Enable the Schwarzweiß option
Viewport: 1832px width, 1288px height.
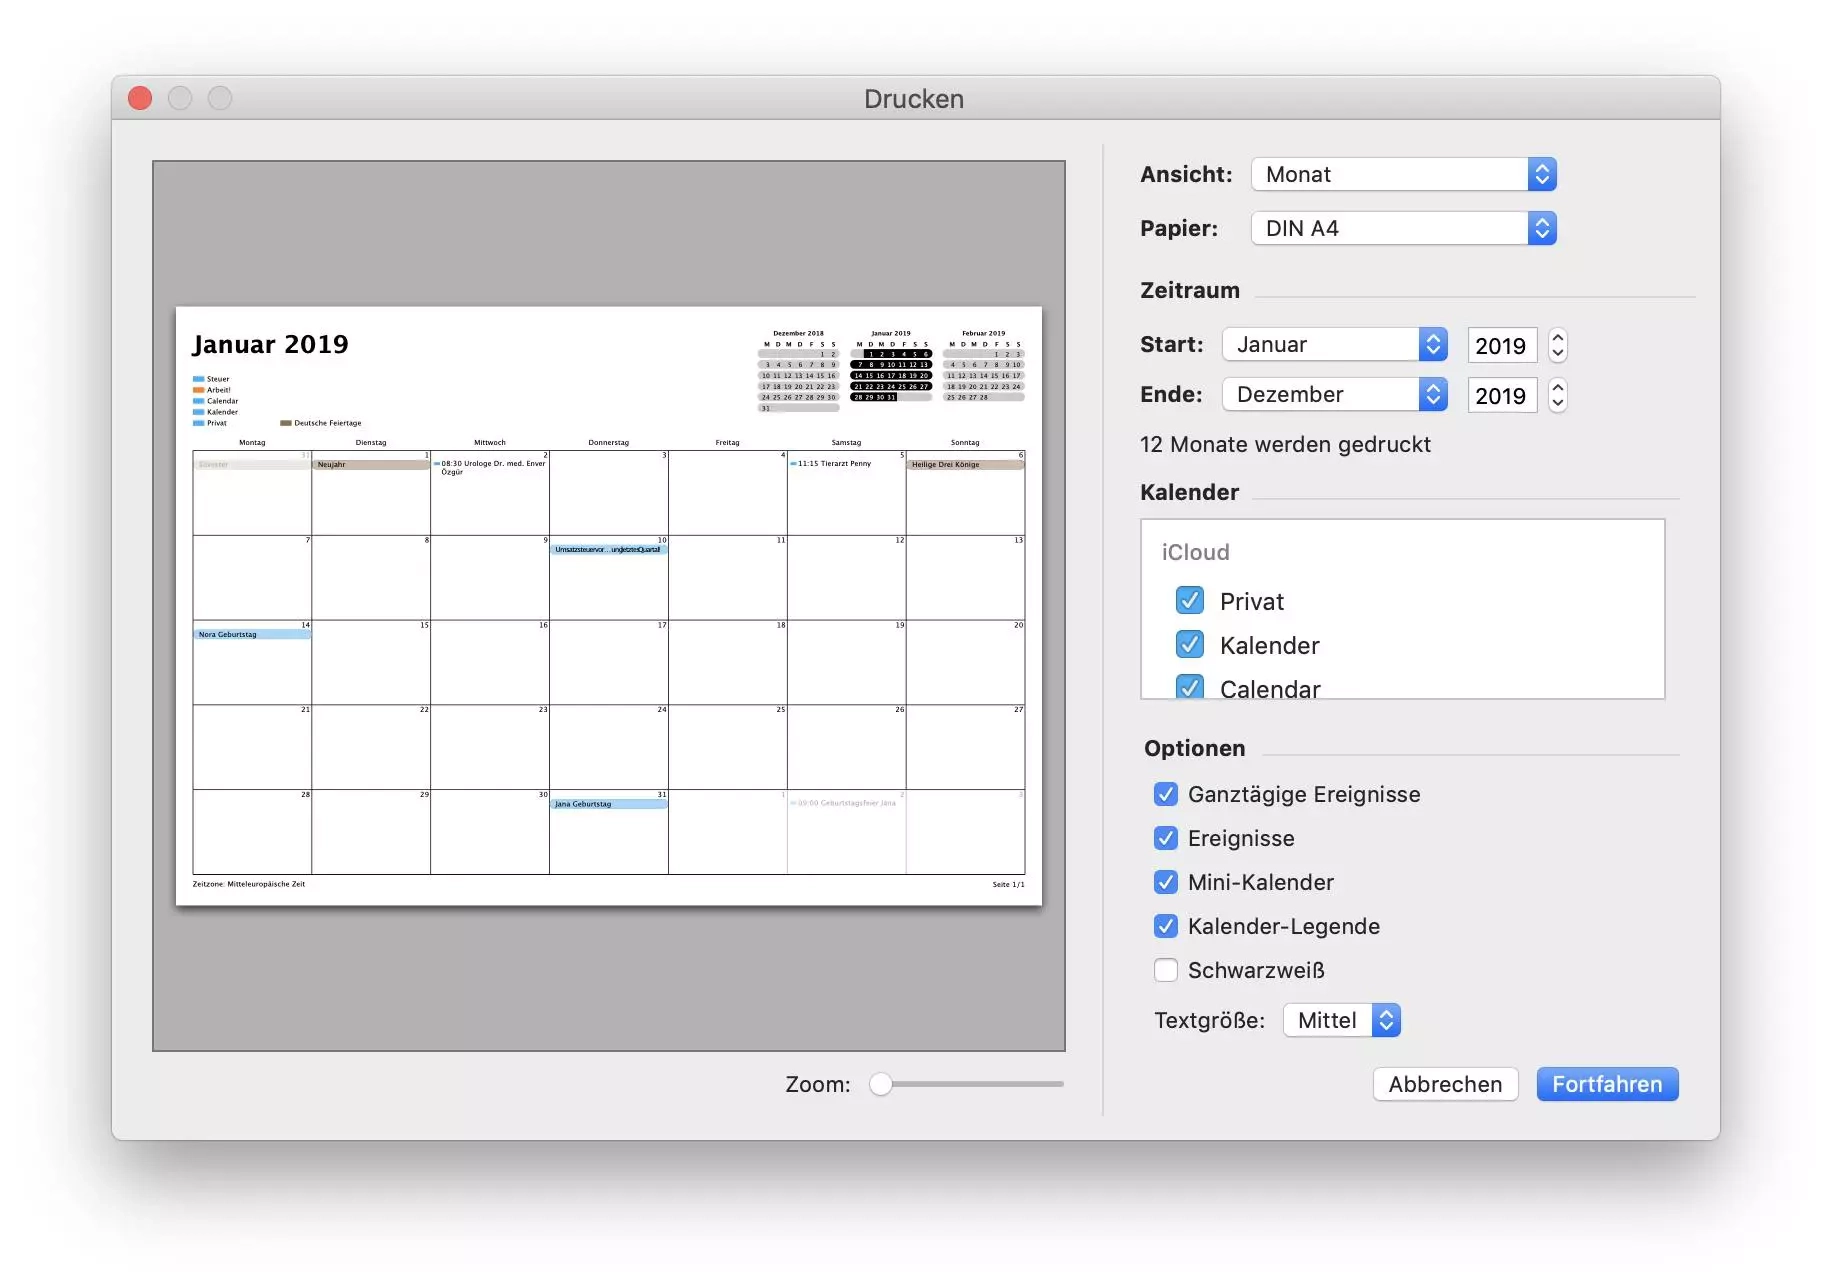click(x=1166, y=970)
